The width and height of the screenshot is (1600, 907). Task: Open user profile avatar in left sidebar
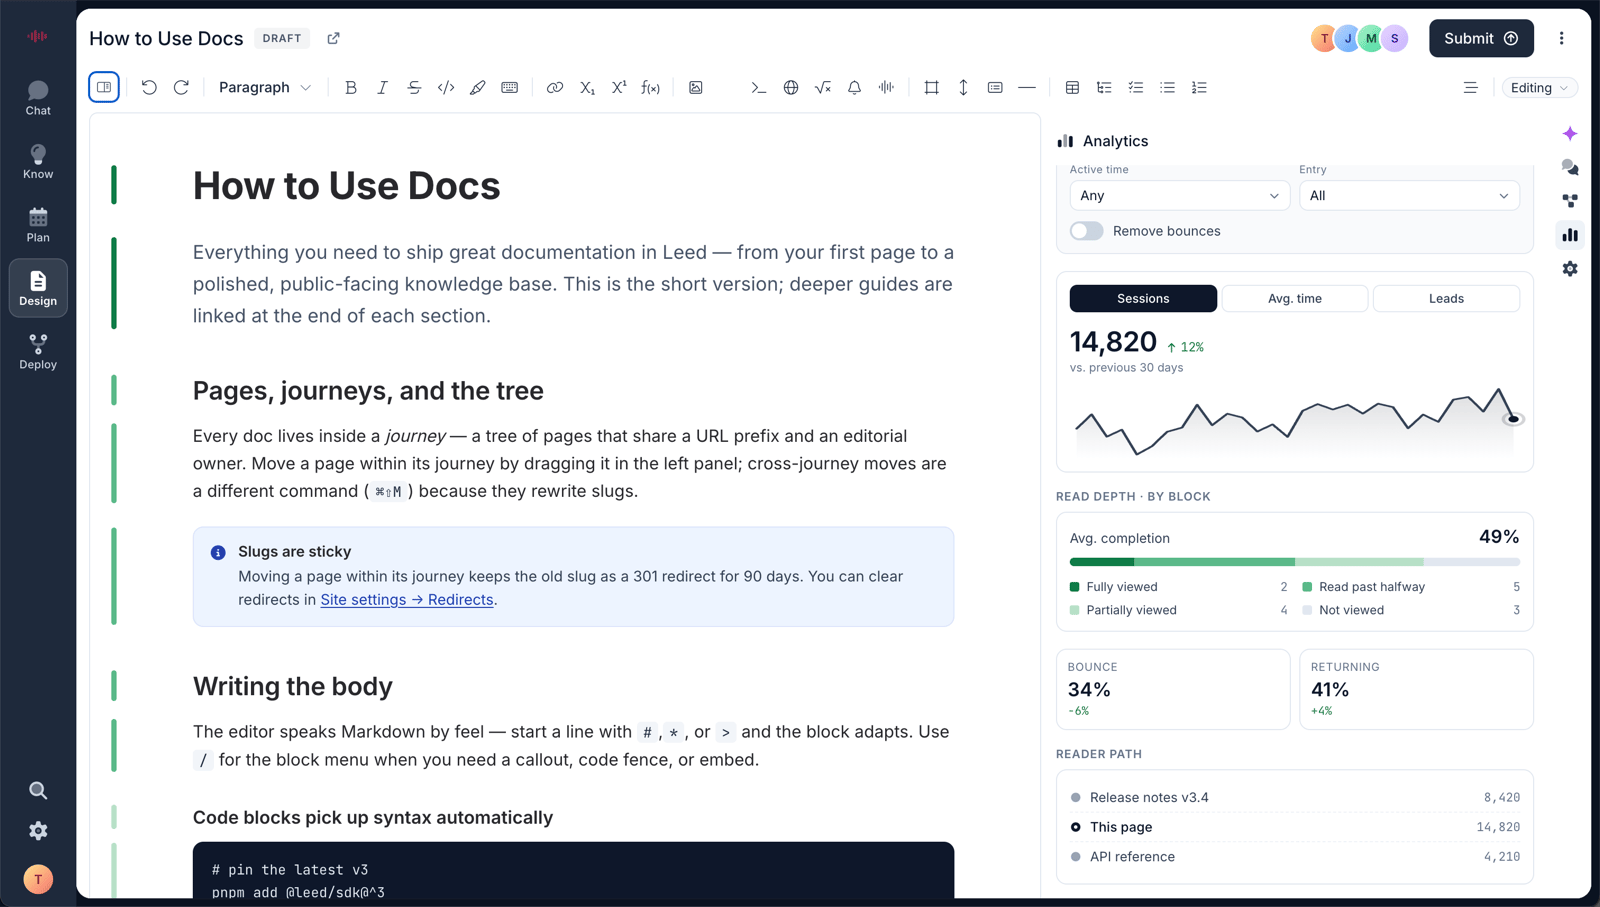[x=38, y=879]
